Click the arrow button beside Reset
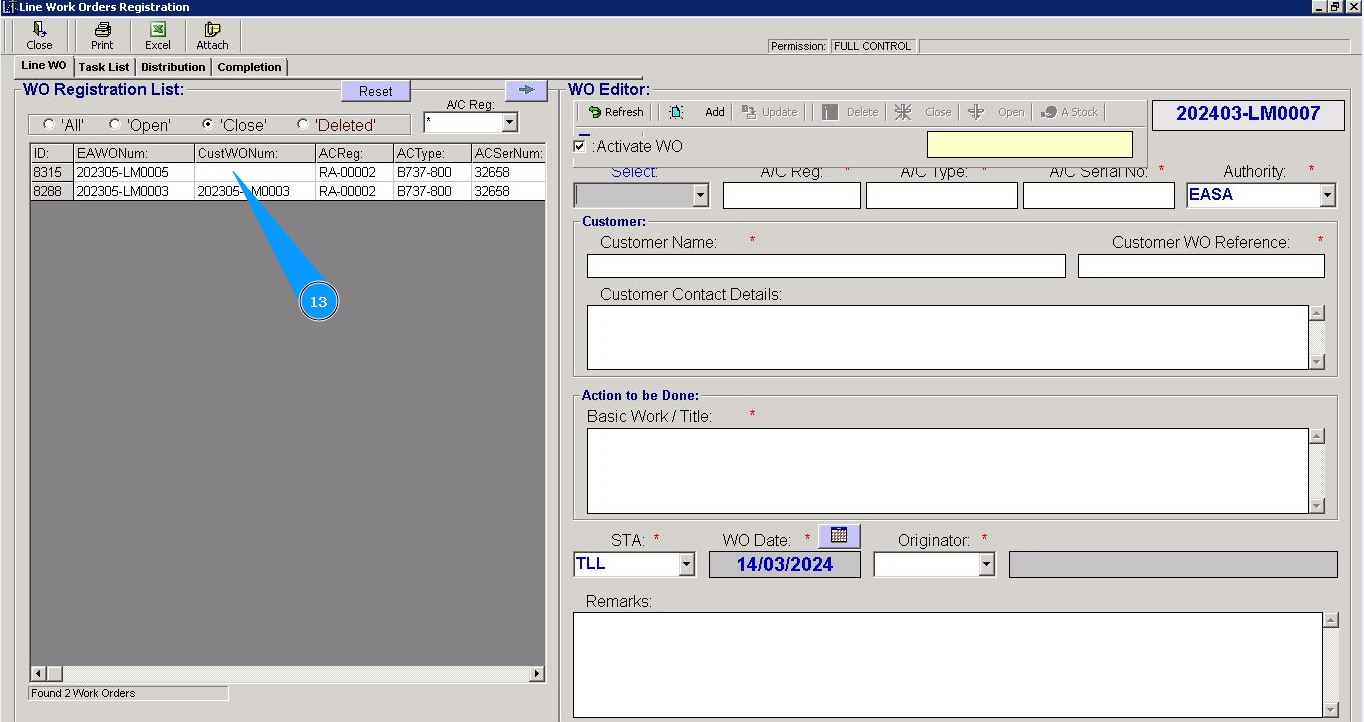 point(526,90)
